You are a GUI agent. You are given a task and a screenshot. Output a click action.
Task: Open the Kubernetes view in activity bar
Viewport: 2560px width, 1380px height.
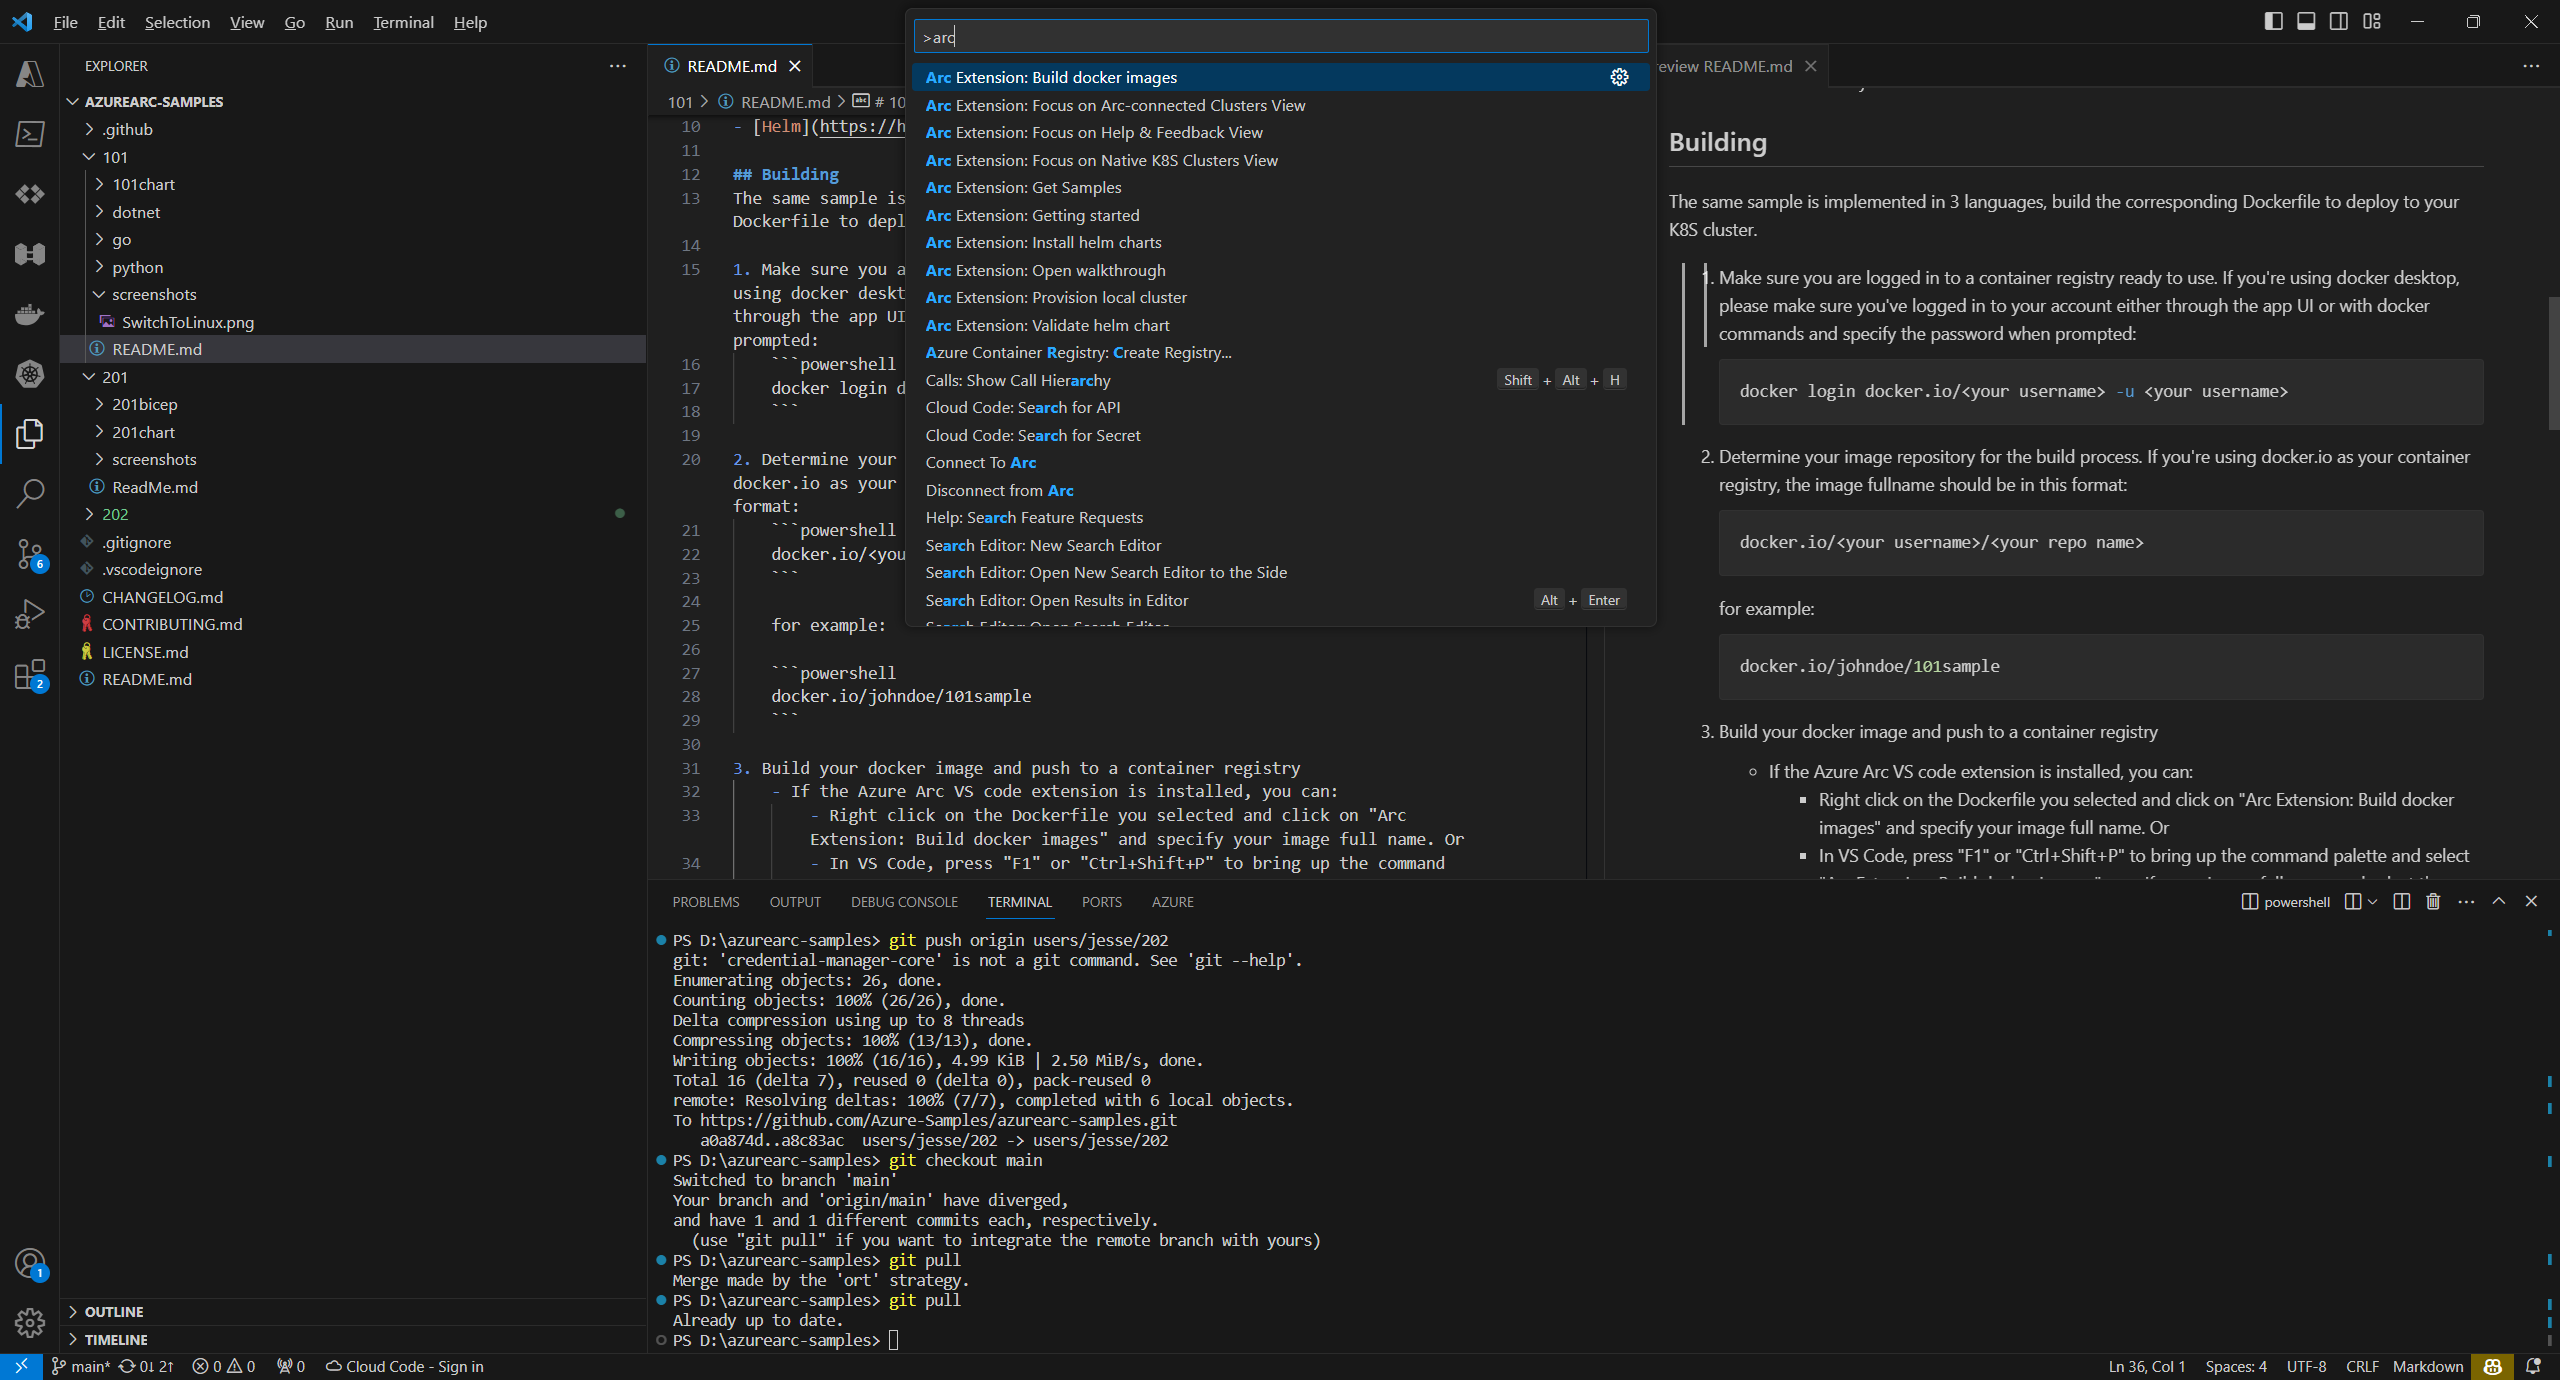[x=29, y=374]
